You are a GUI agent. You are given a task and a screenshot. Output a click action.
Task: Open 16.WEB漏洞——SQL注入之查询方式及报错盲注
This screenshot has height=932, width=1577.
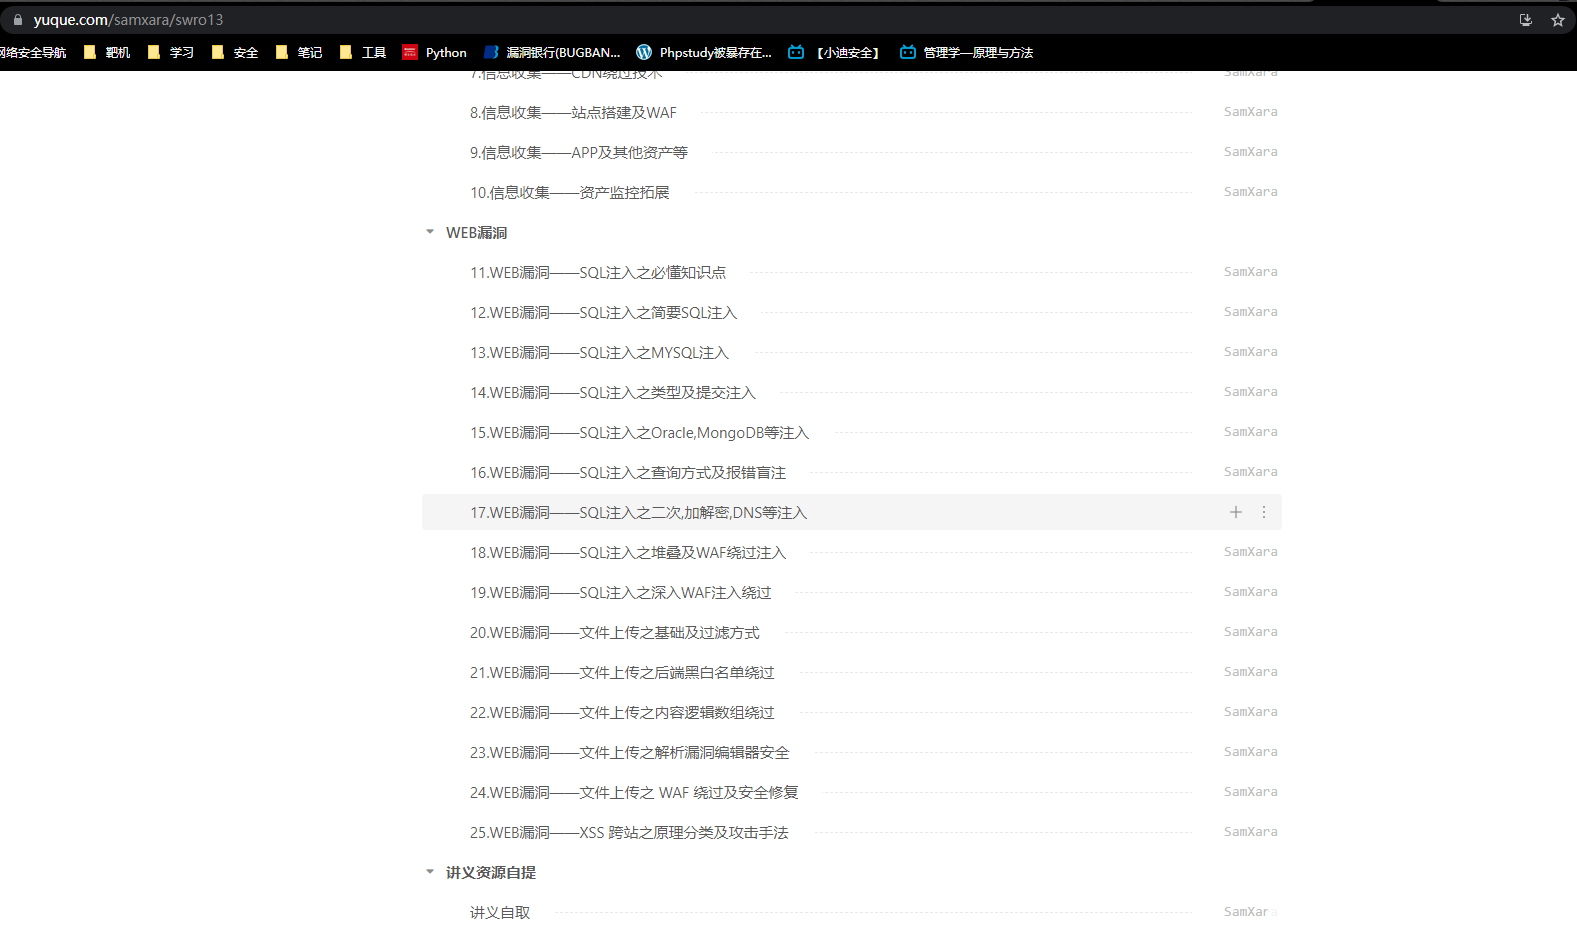[x=628, y=473]
